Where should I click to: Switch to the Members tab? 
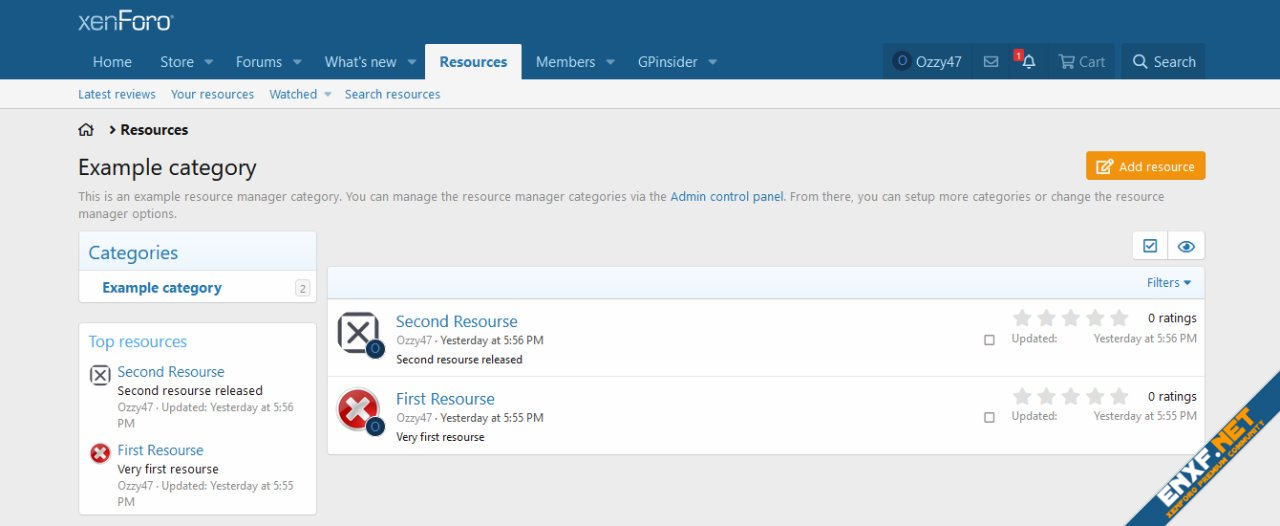tap(565, 62)
